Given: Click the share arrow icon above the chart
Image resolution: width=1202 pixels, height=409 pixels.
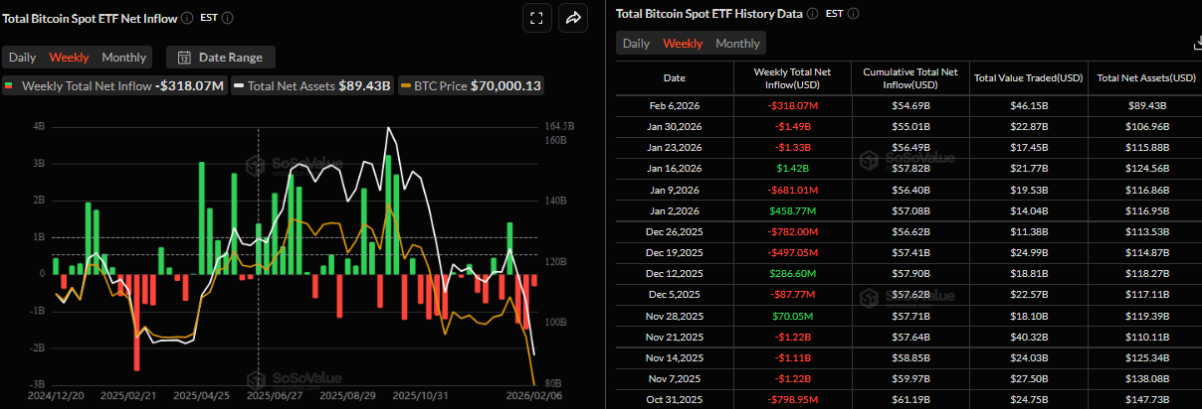Looking at the screenshot, I should [574, 17].
